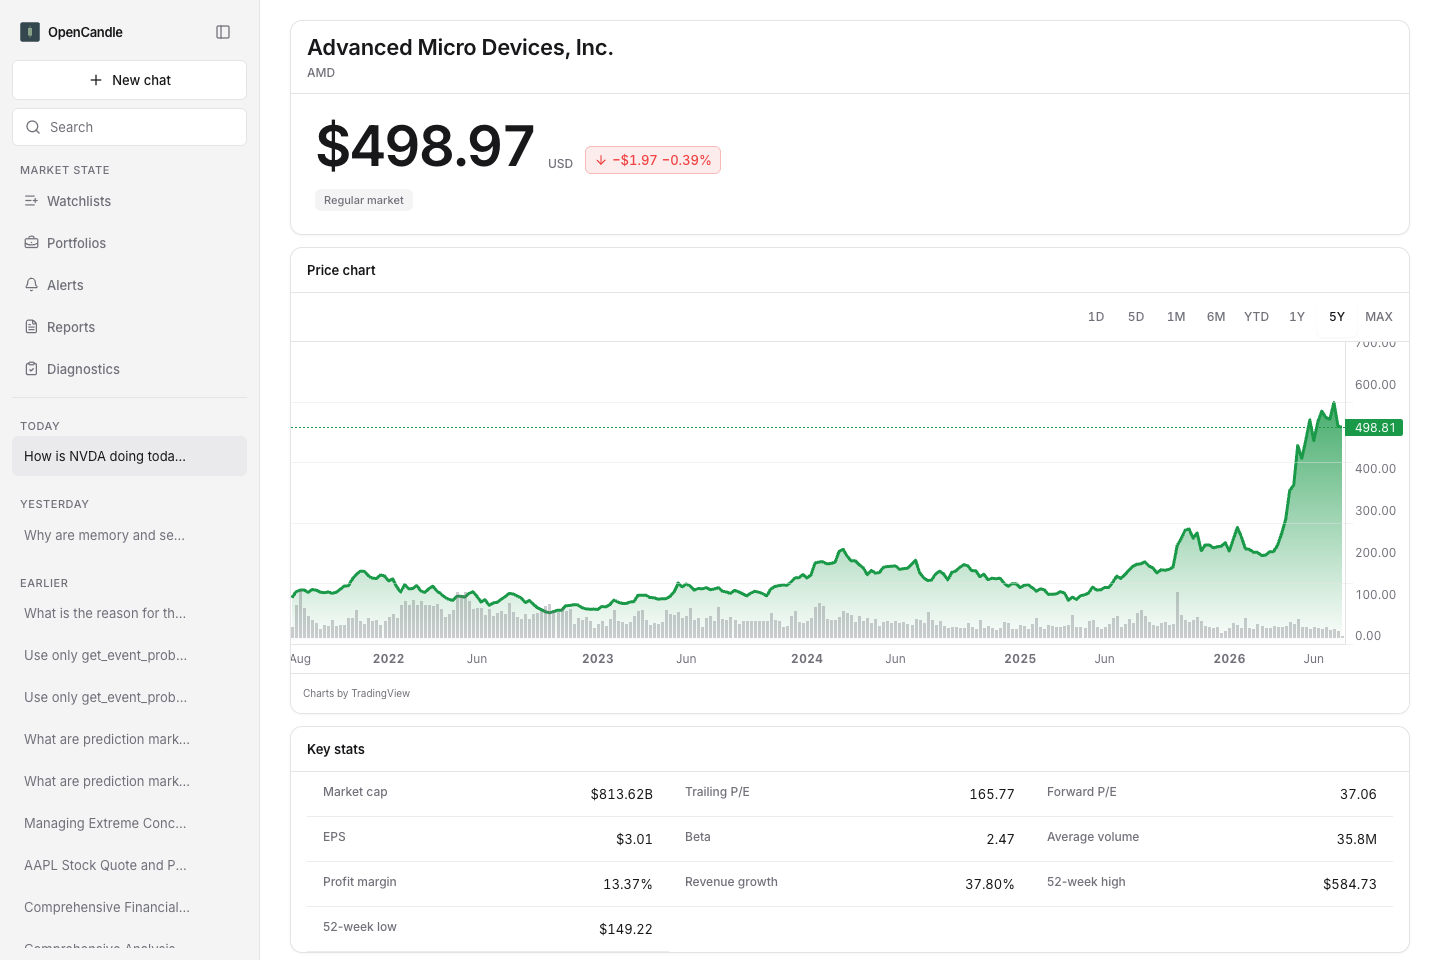Image resolution: width=1440 pixels, height=960 pixels.
Task: Click the Portfolios briefcase icon
Action: click(x=31, y=243)
